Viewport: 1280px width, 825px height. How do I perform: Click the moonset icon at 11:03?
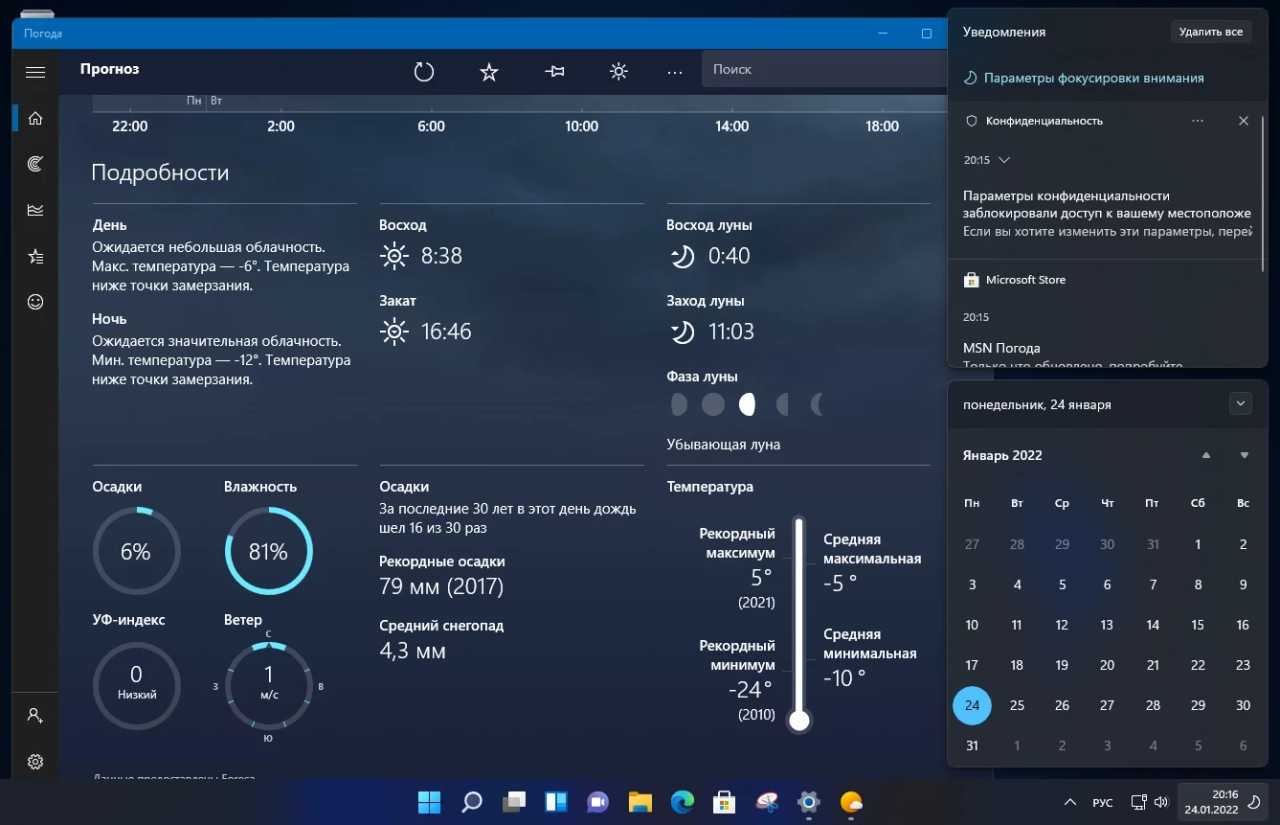682,331
